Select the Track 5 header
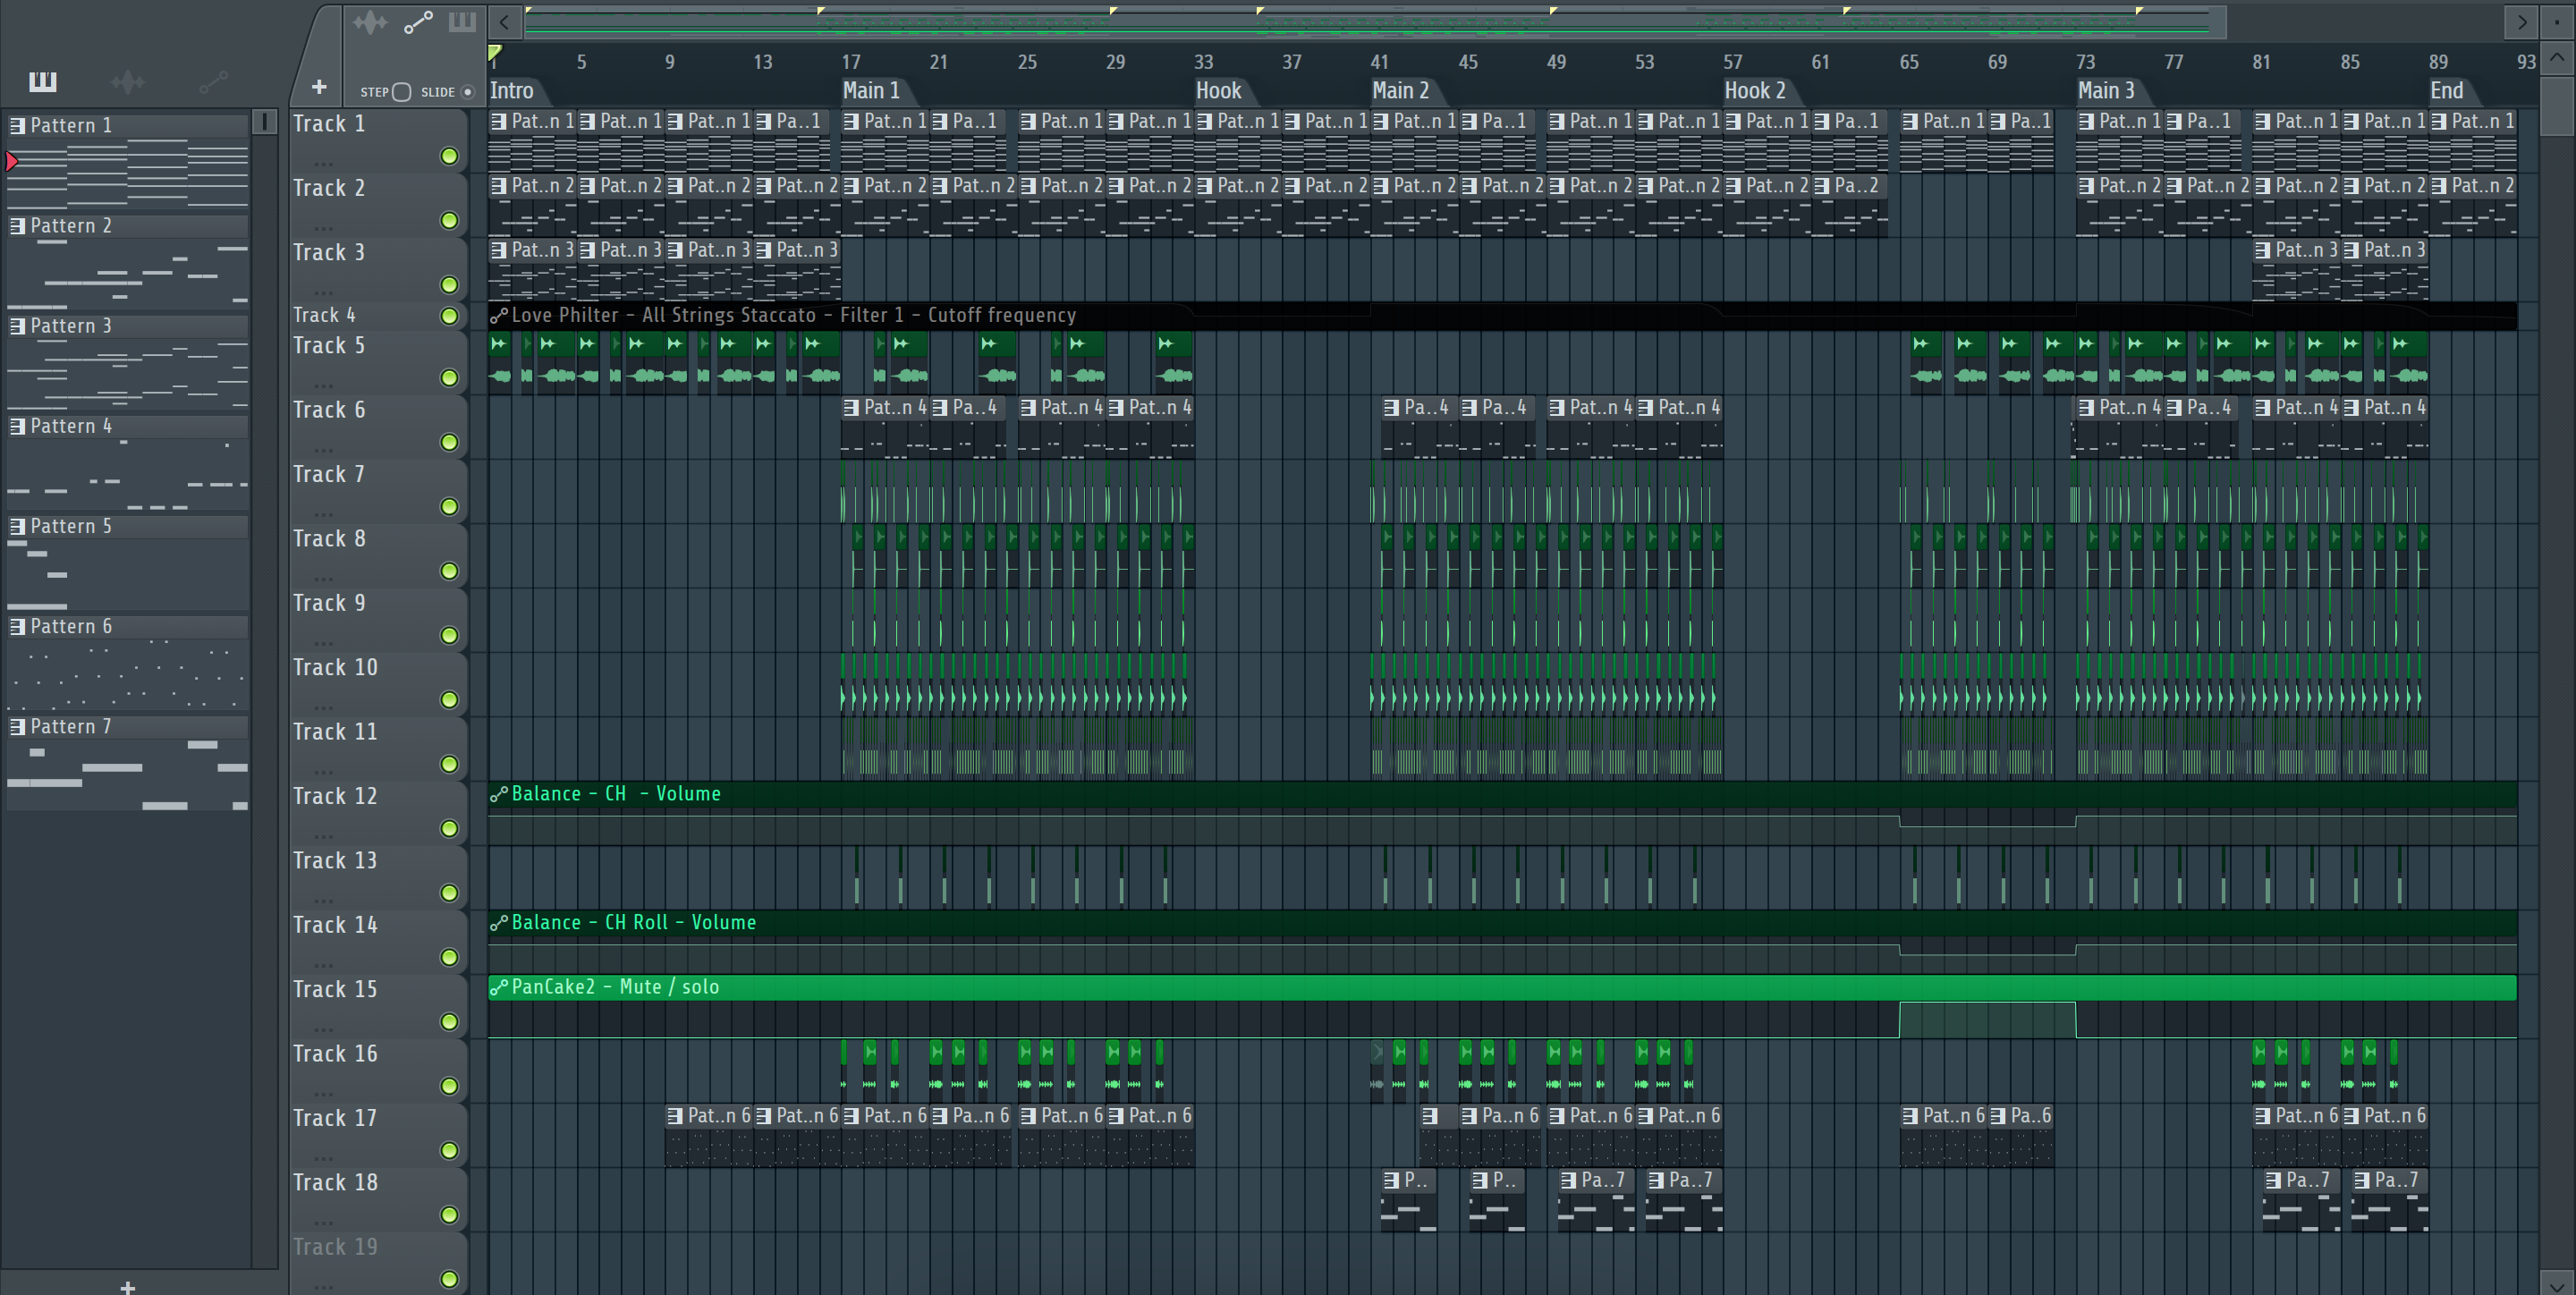The image size is (2576, 1295). pos(378,361)
